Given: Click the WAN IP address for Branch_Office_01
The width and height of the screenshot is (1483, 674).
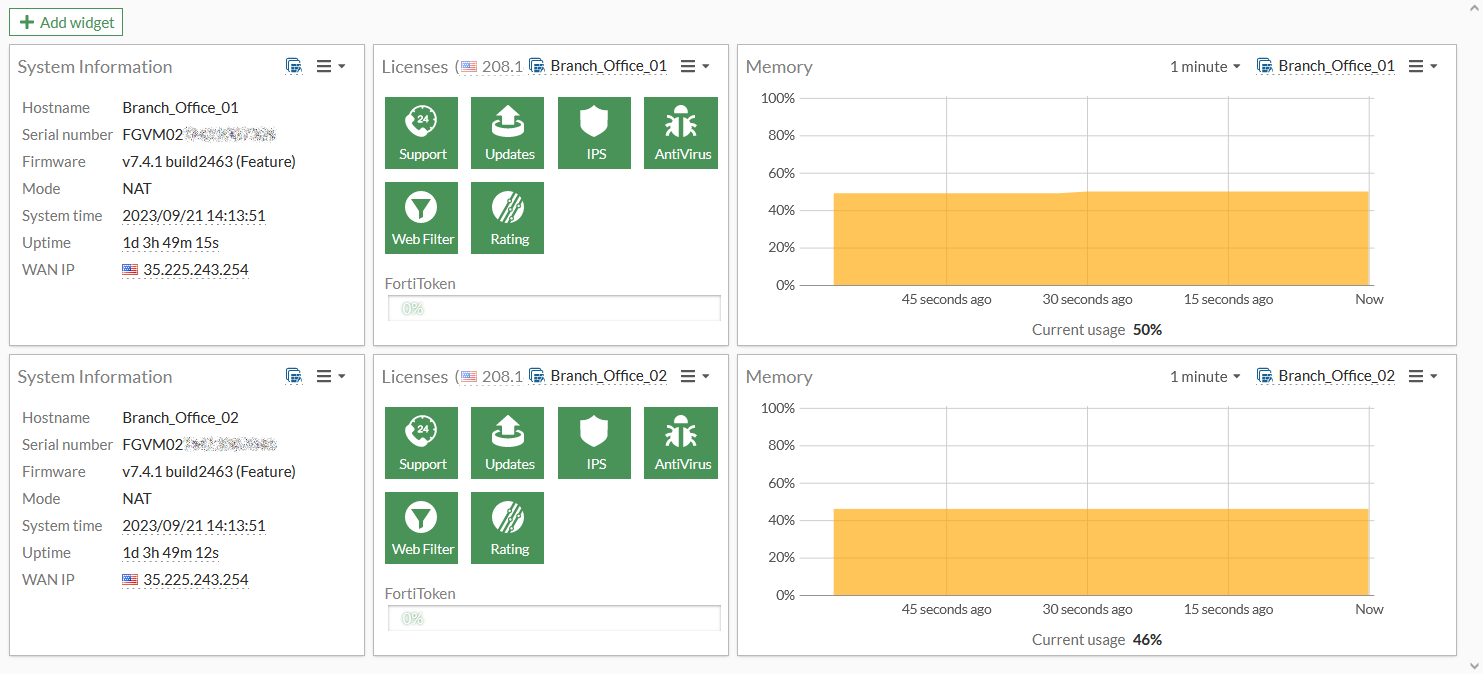Looking at the screenshot, I should (196, 270).
